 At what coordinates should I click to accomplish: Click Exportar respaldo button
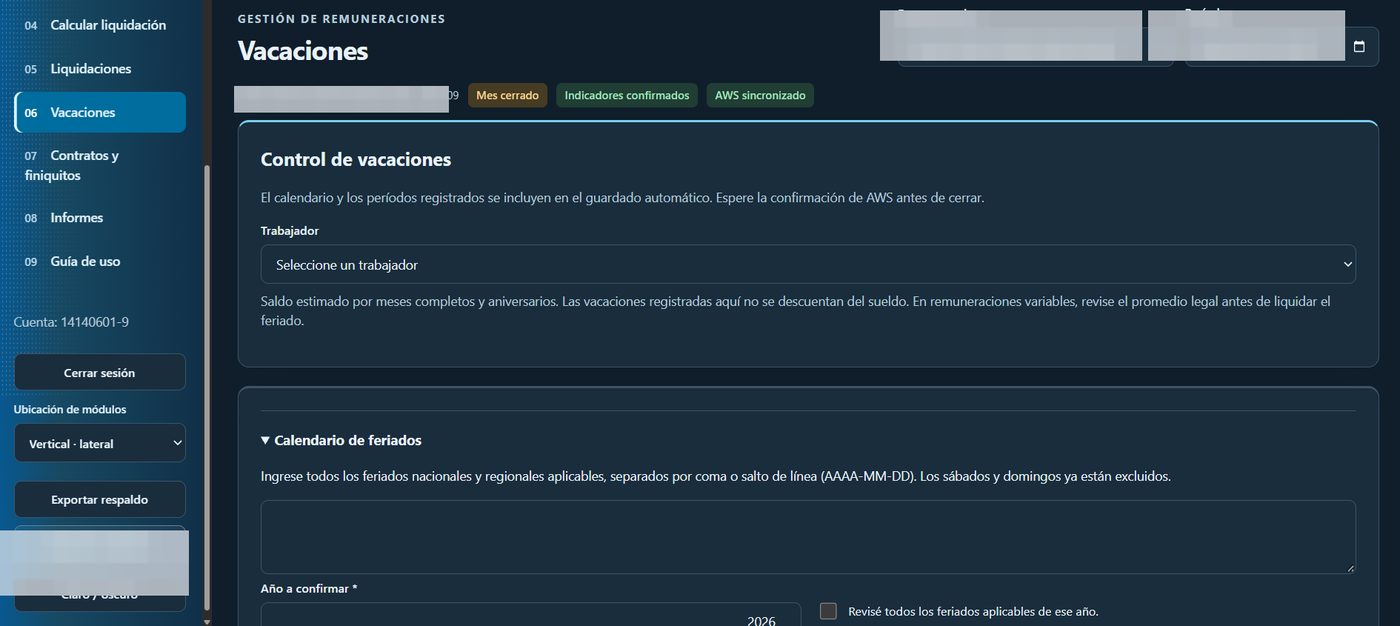[100, 499]
